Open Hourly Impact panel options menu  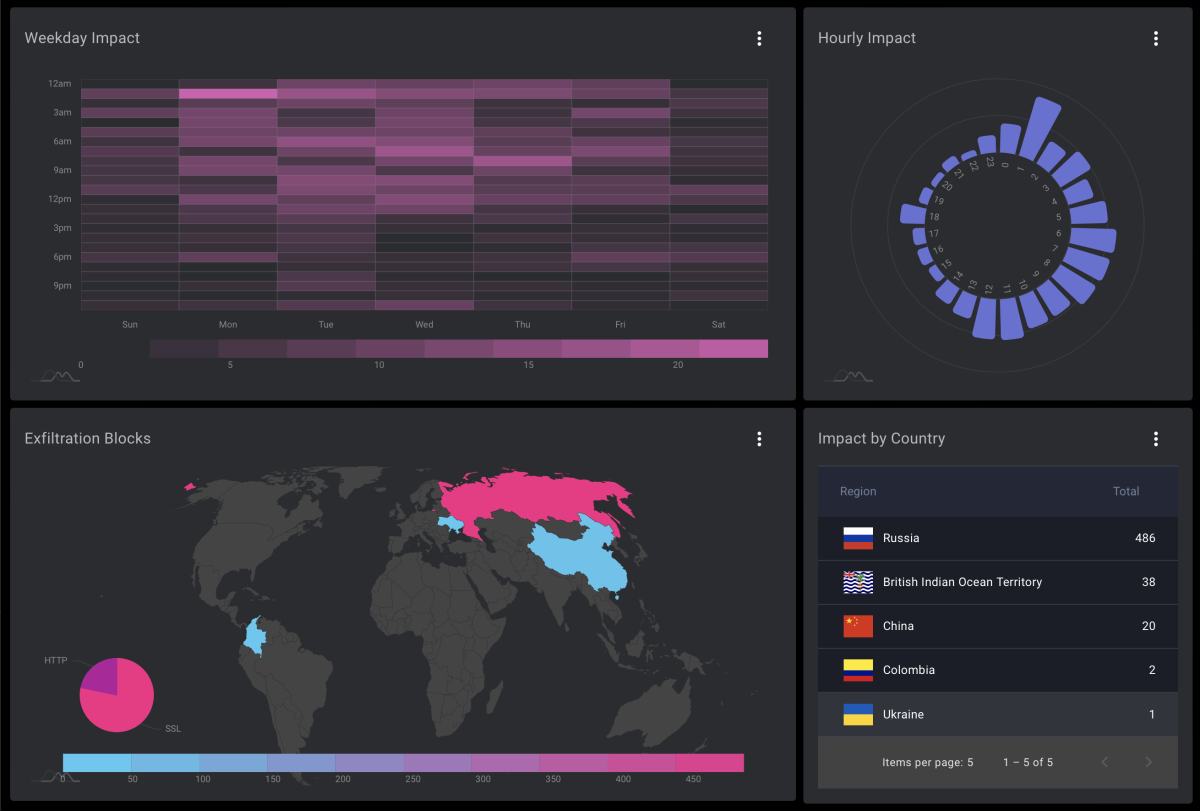(x=1156, y=38)
